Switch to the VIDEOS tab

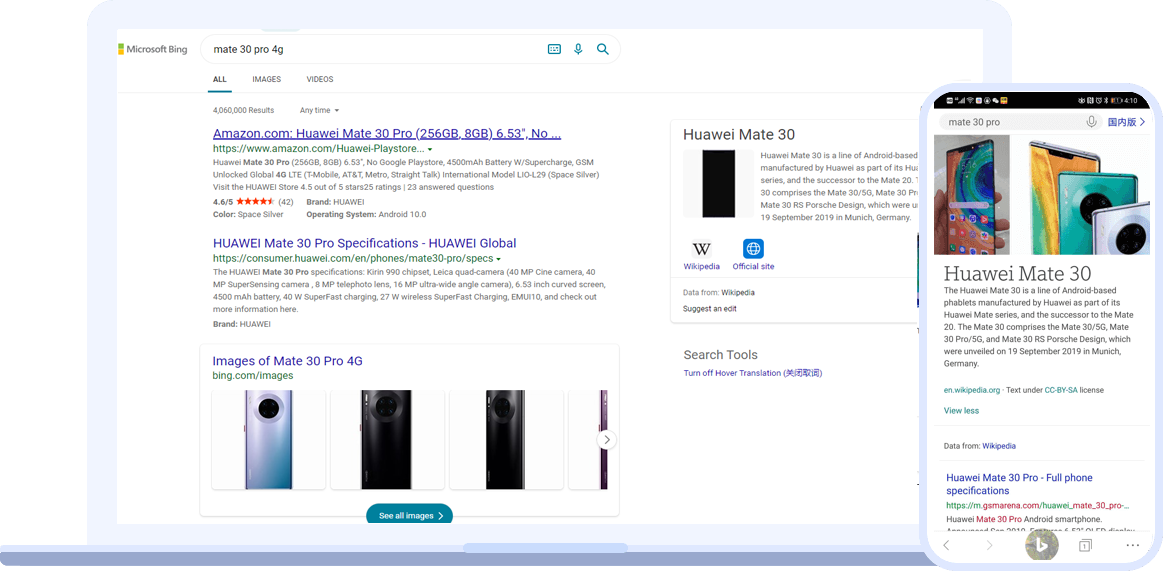coord(320,79)
